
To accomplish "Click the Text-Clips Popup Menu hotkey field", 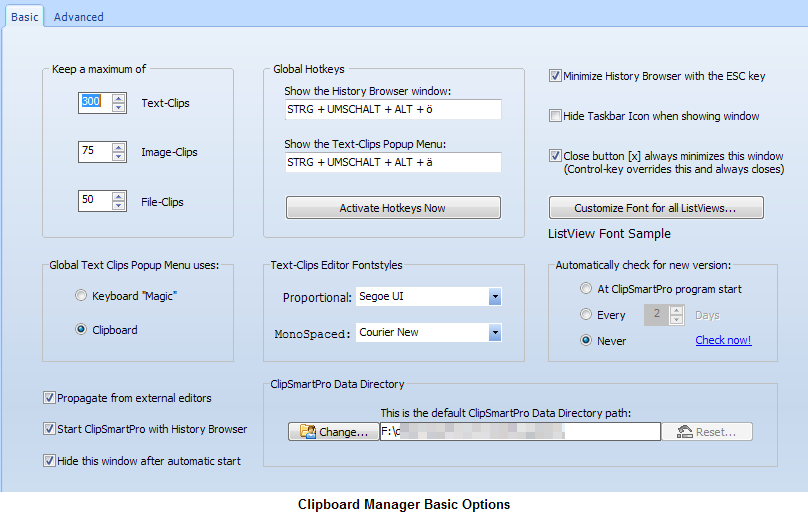I will (392, 162).
